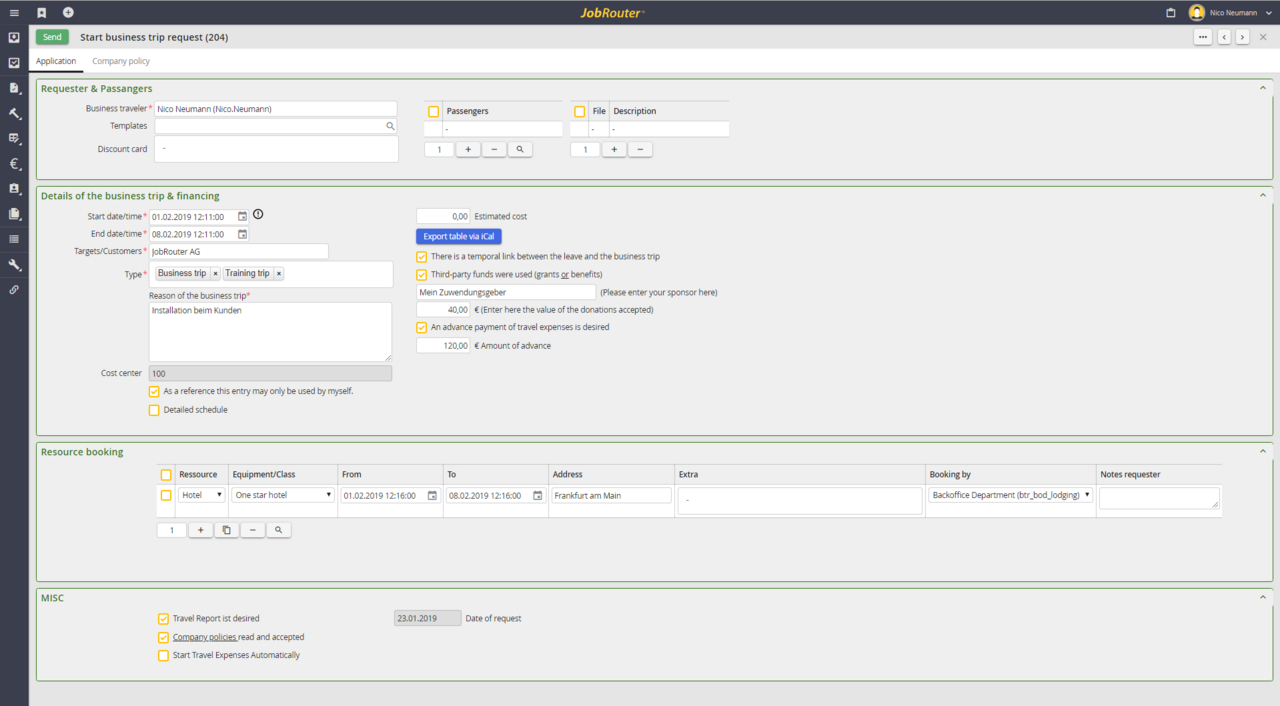Collapse the Resource booking section
1280x706 pixels.
tap(1263, 452)
